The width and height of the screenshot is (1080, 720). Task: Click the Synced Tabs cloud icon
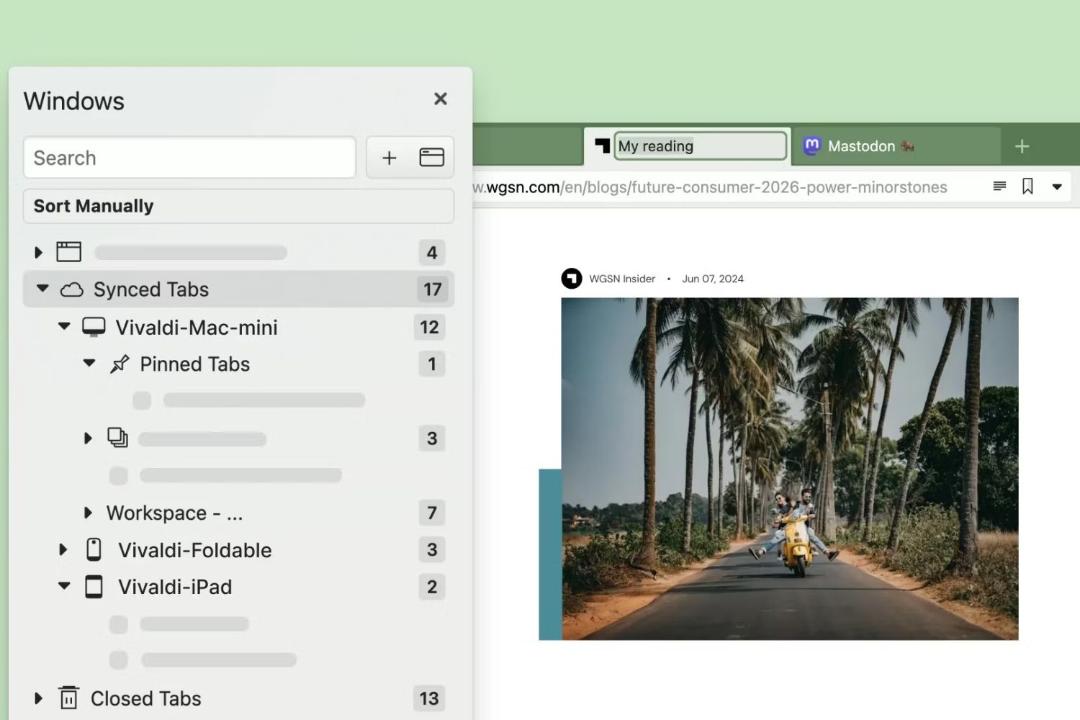click(x=72, y=289)
